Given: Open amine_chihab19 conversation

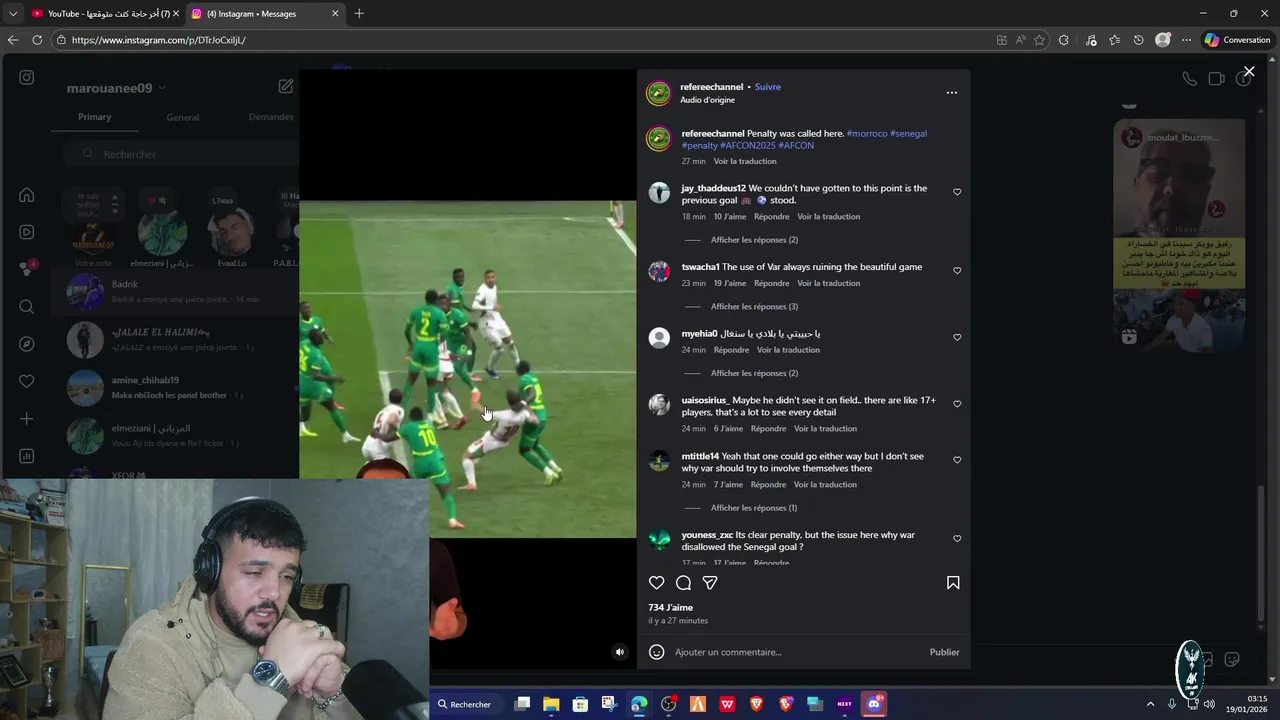Looking at the screenshot, I should point(174,388).
